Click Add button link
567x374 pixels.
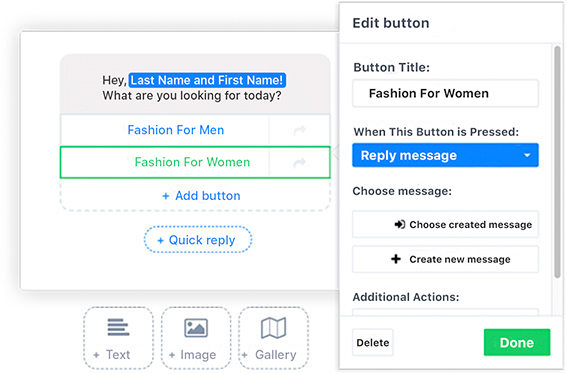tap(201, 196)
